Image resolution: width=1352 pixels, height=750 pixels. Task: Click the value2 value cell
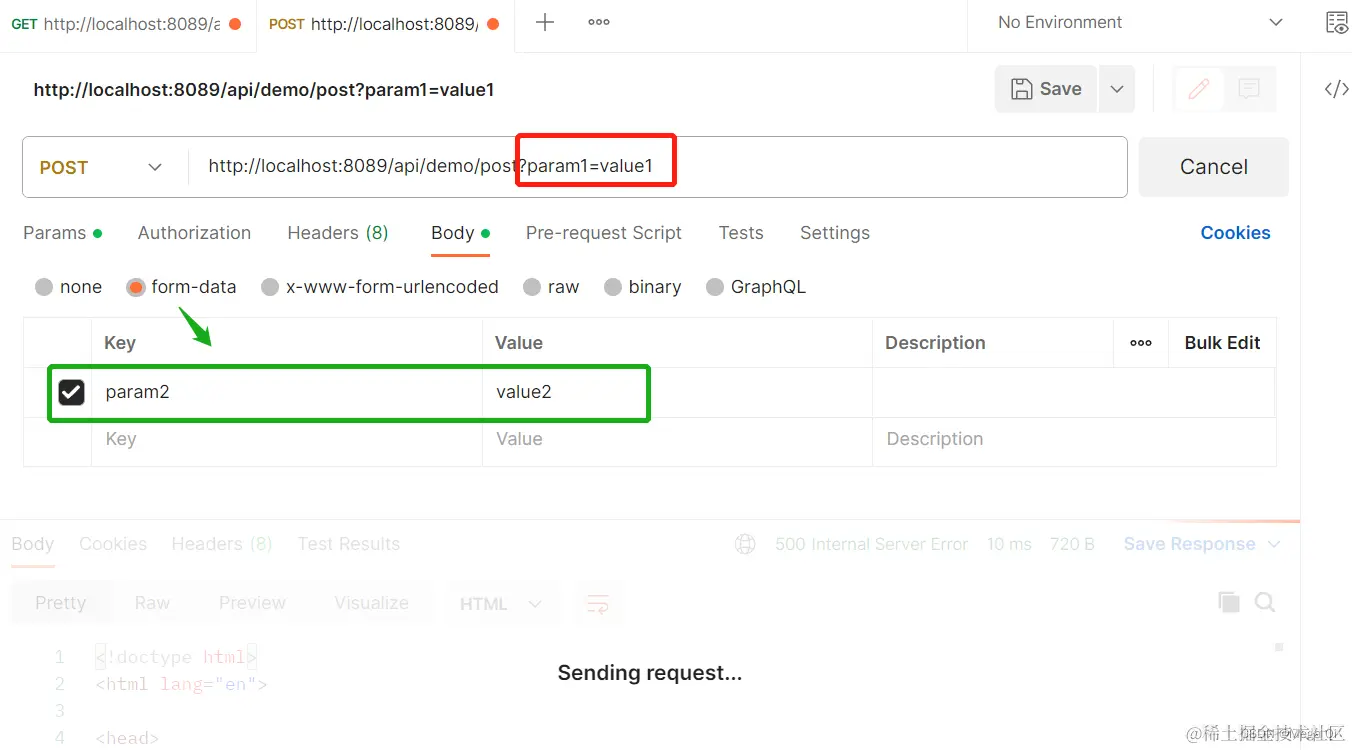(x=677, y=392)
